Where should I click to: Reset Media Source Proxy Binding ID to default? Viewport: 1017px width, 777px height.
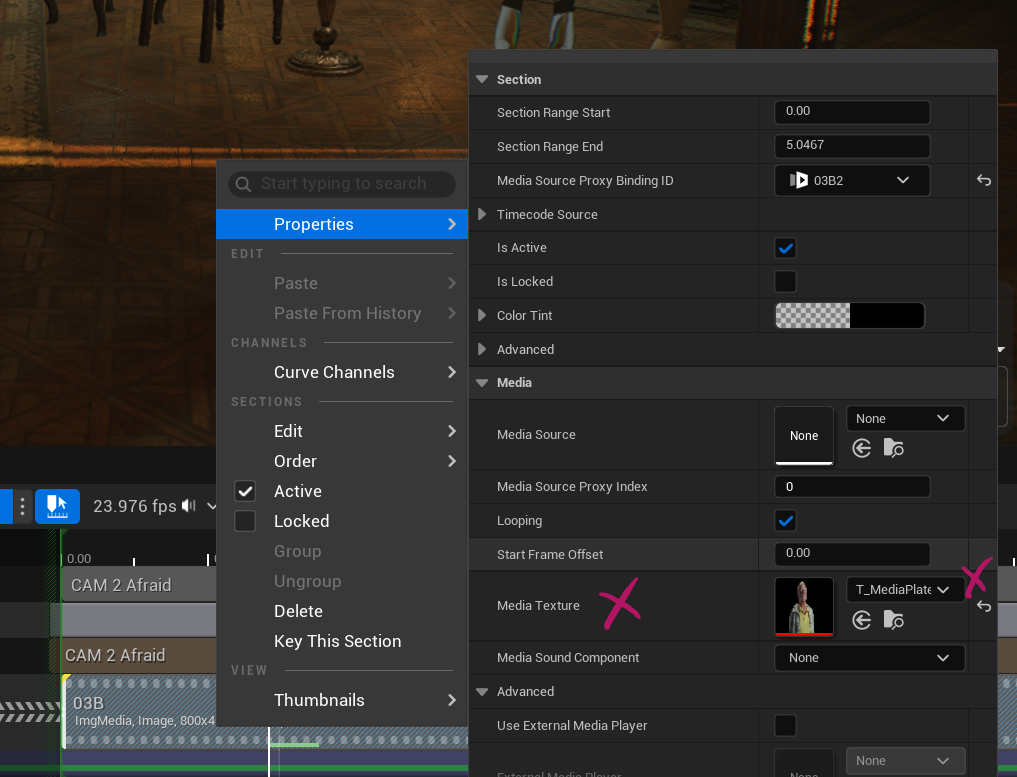click(983, 181)
